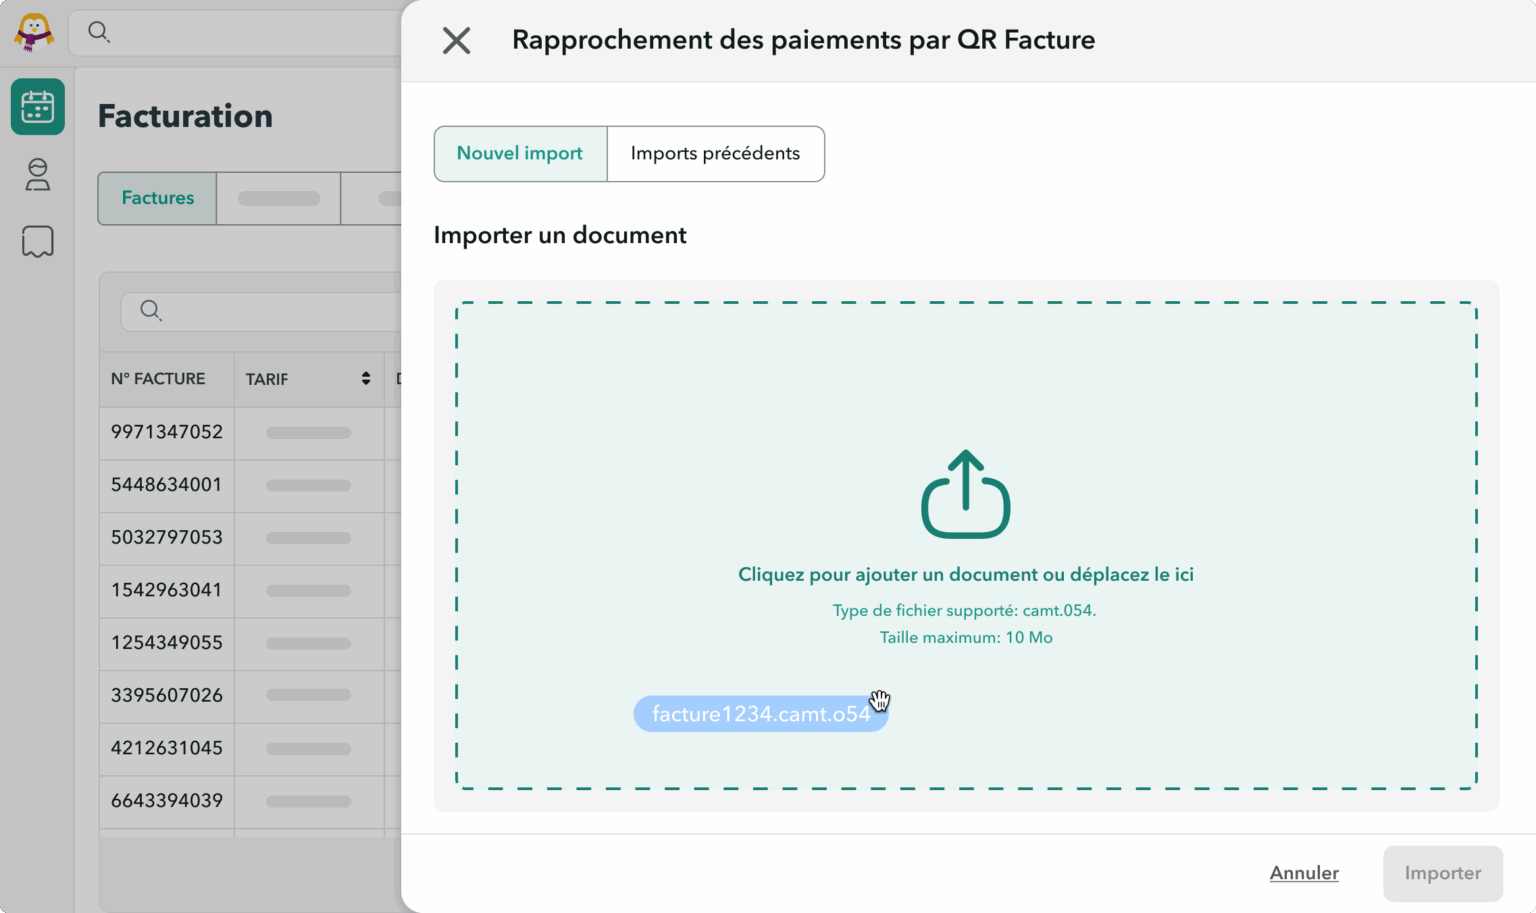Image resolution: width=1536 pixels, height=913 pixels.
Task: Click the upload arrow icon in drop zone
Action: click(x=964, y=493)
